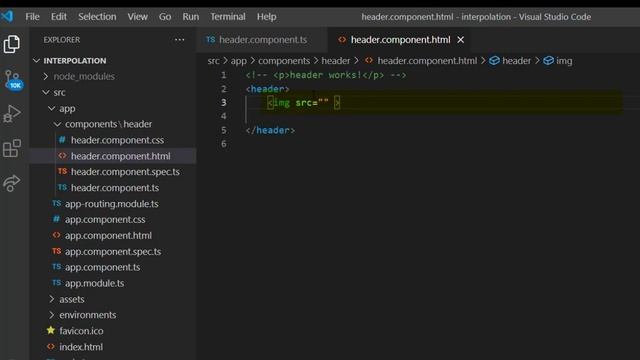Expand the node_modules folder

point(84,76)
